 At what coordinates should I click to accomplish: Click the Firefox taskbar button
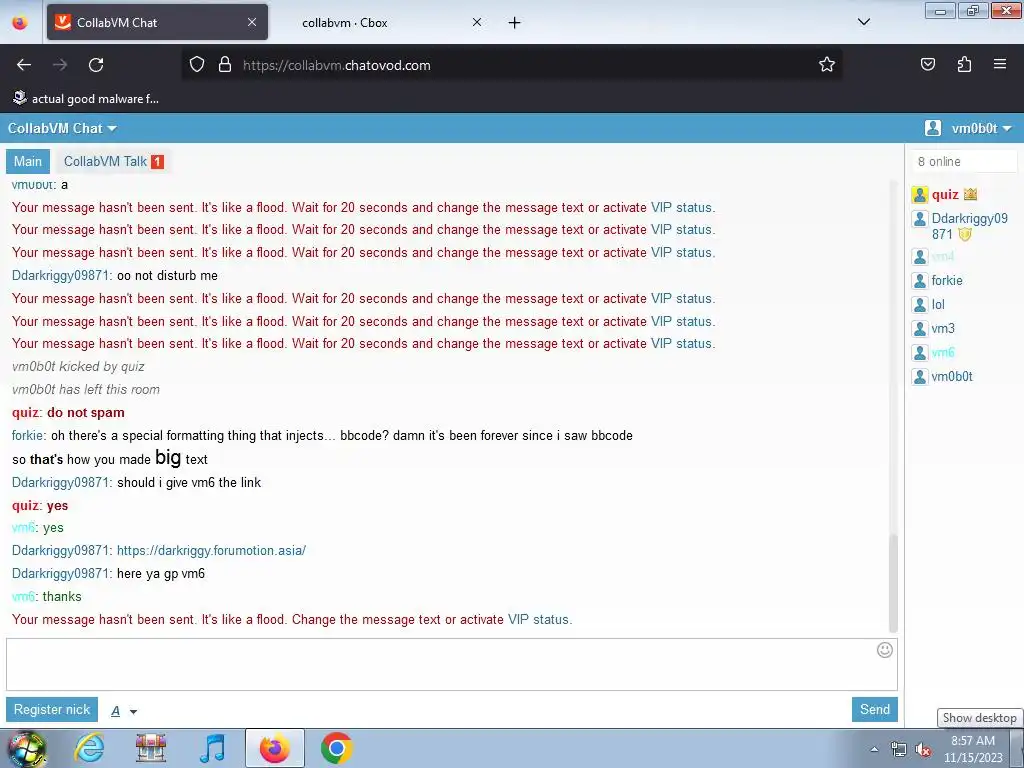point(274,748)
